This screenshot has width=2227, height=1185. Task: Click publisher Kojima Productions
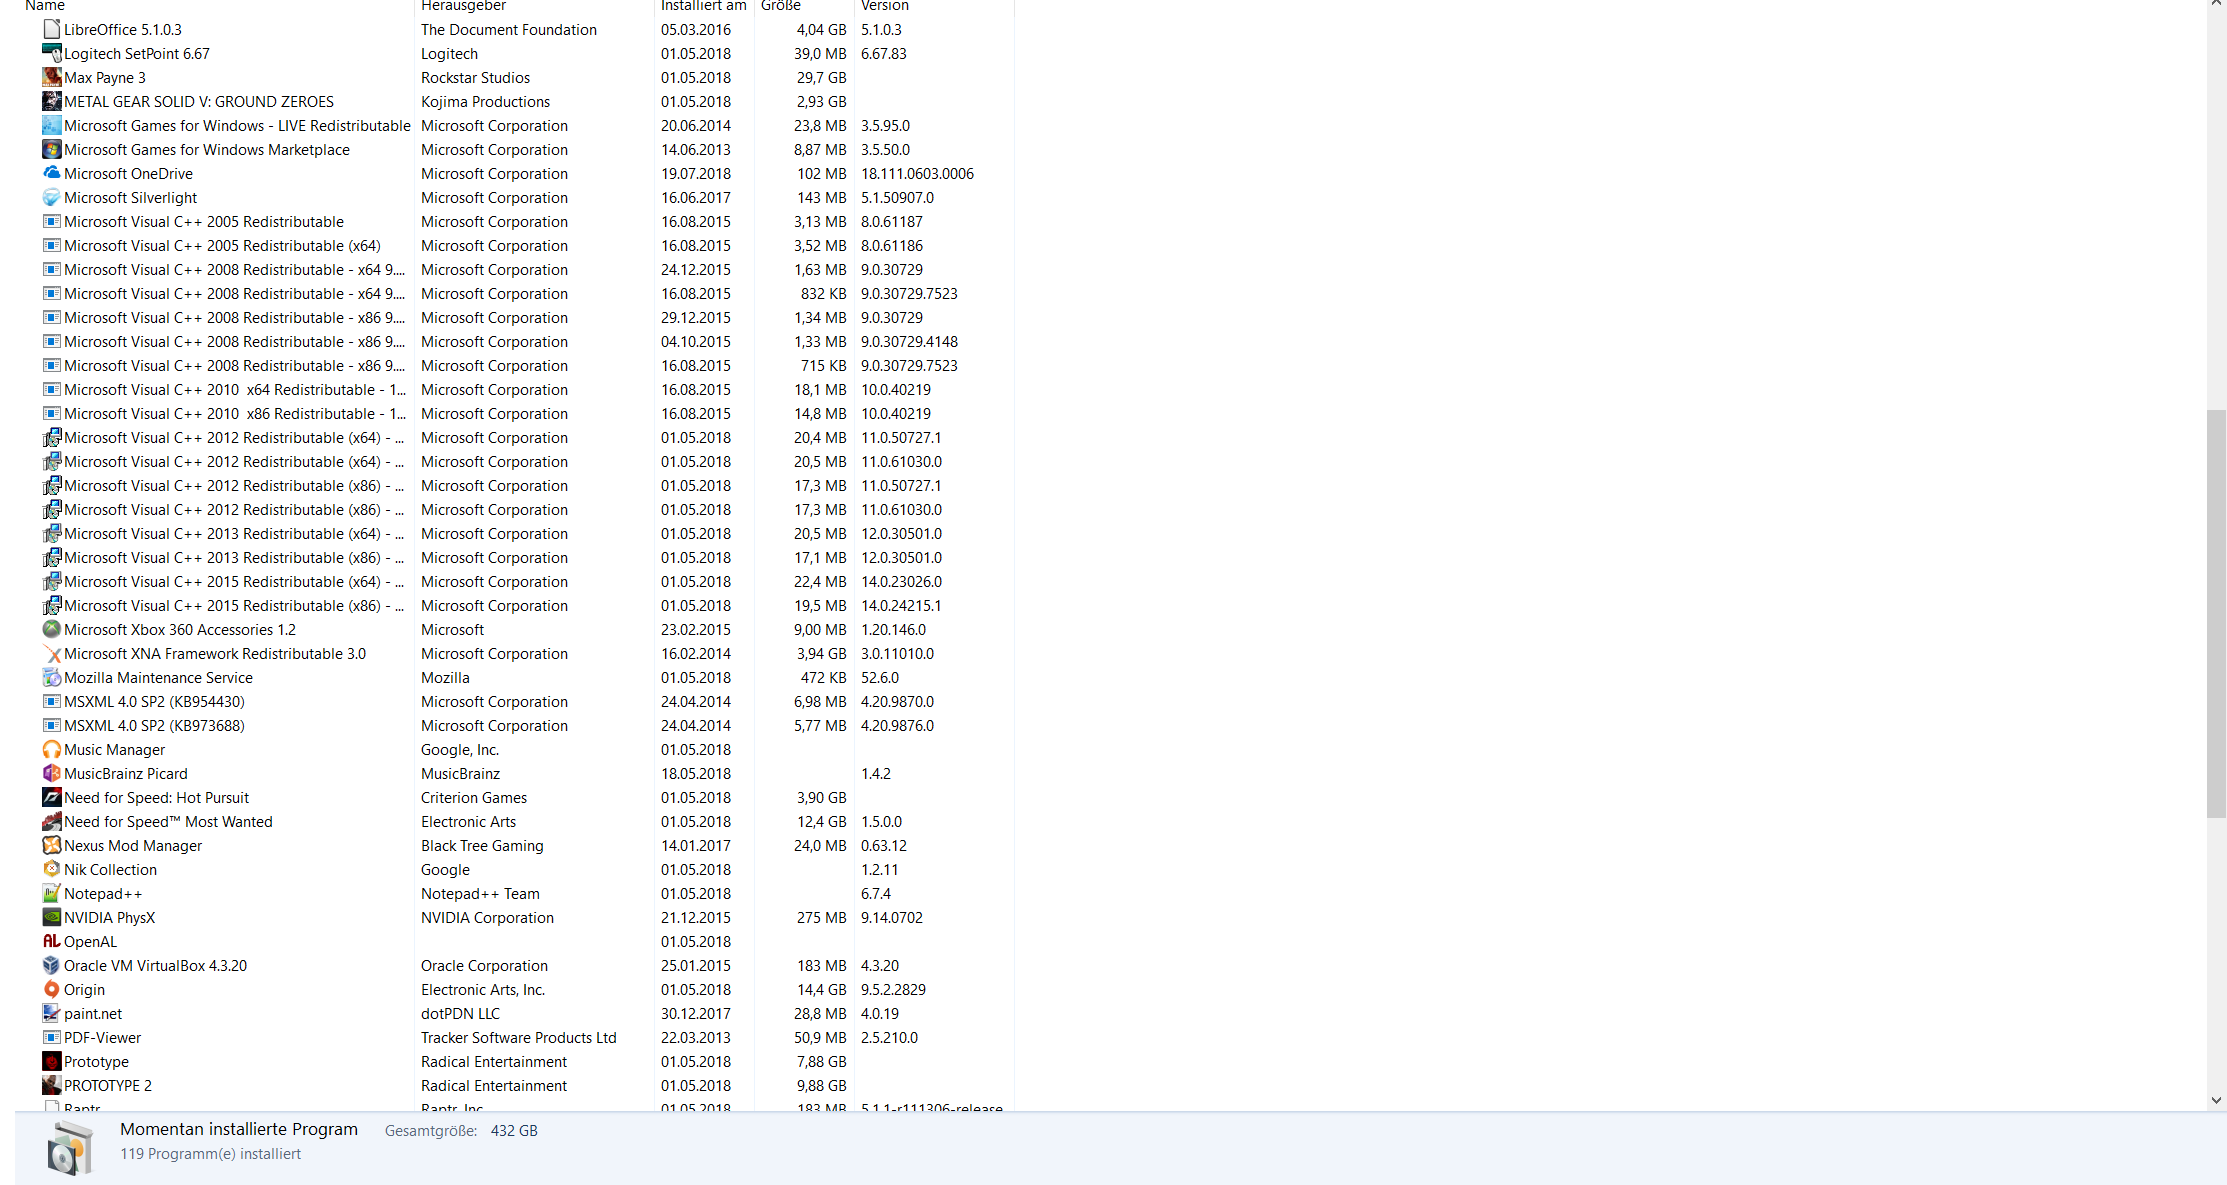click(x=485, y=101)
